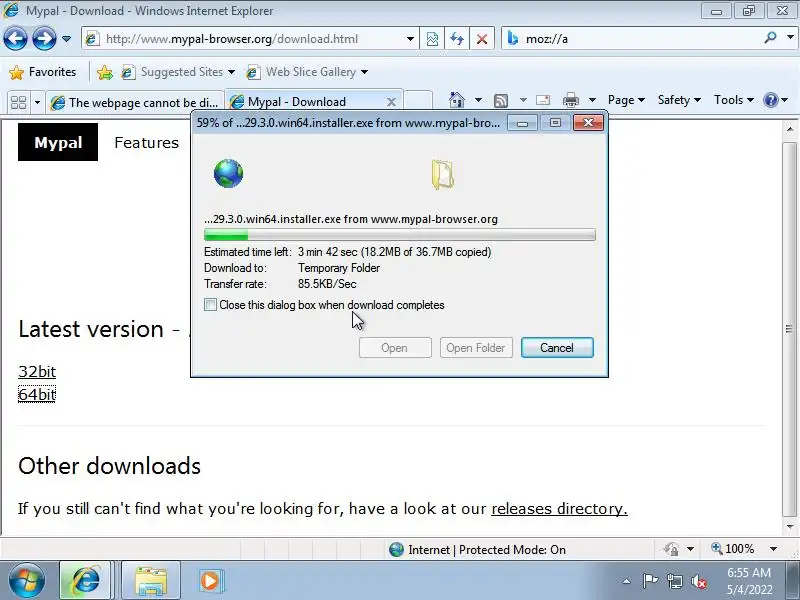Click the Bing search box
The height and width of the screenshot is (600, 800).
click(x=633, y=39)
